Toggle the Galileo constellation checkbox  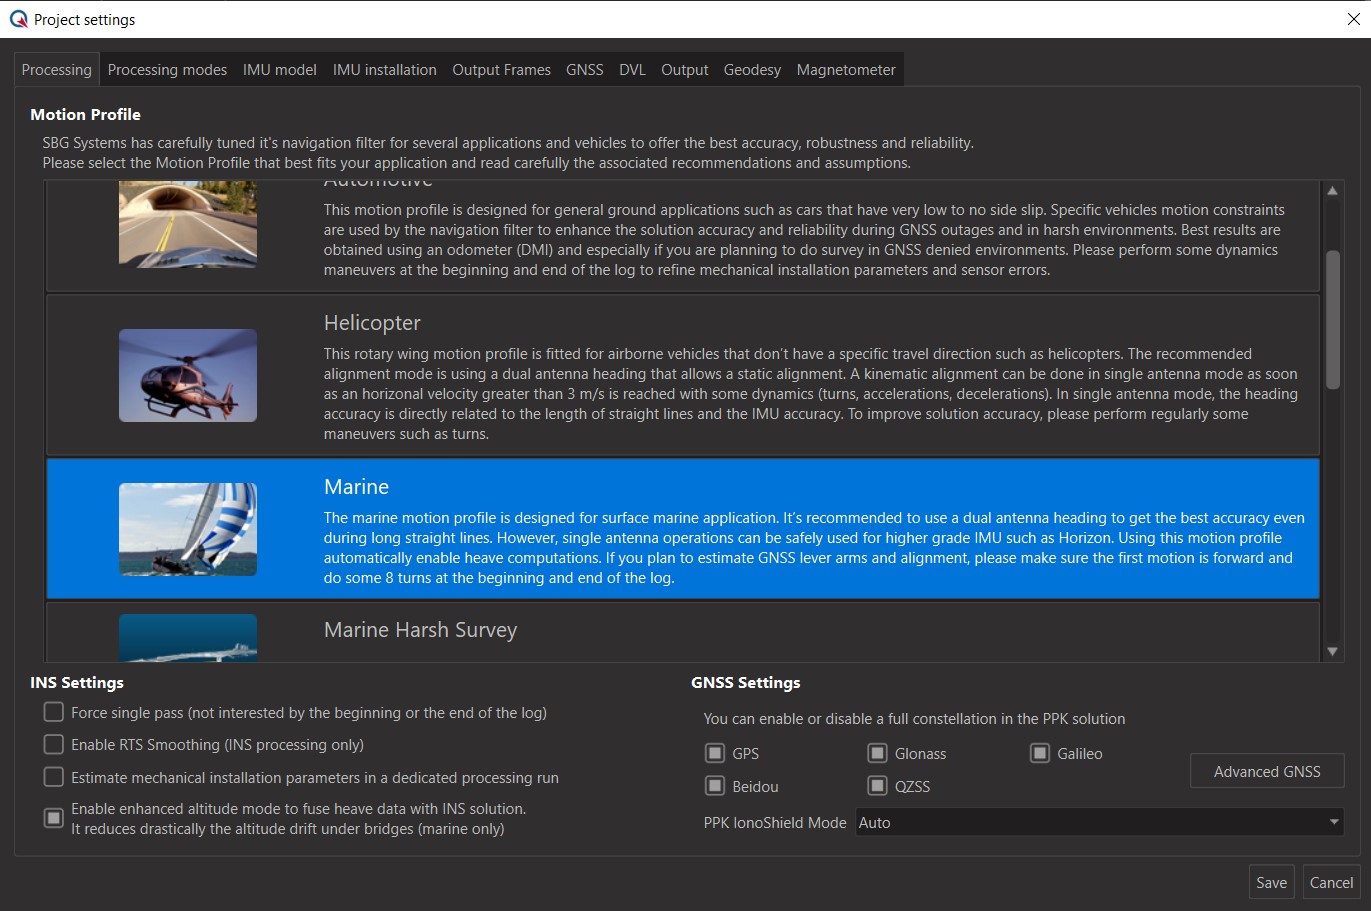point(1040,753)
